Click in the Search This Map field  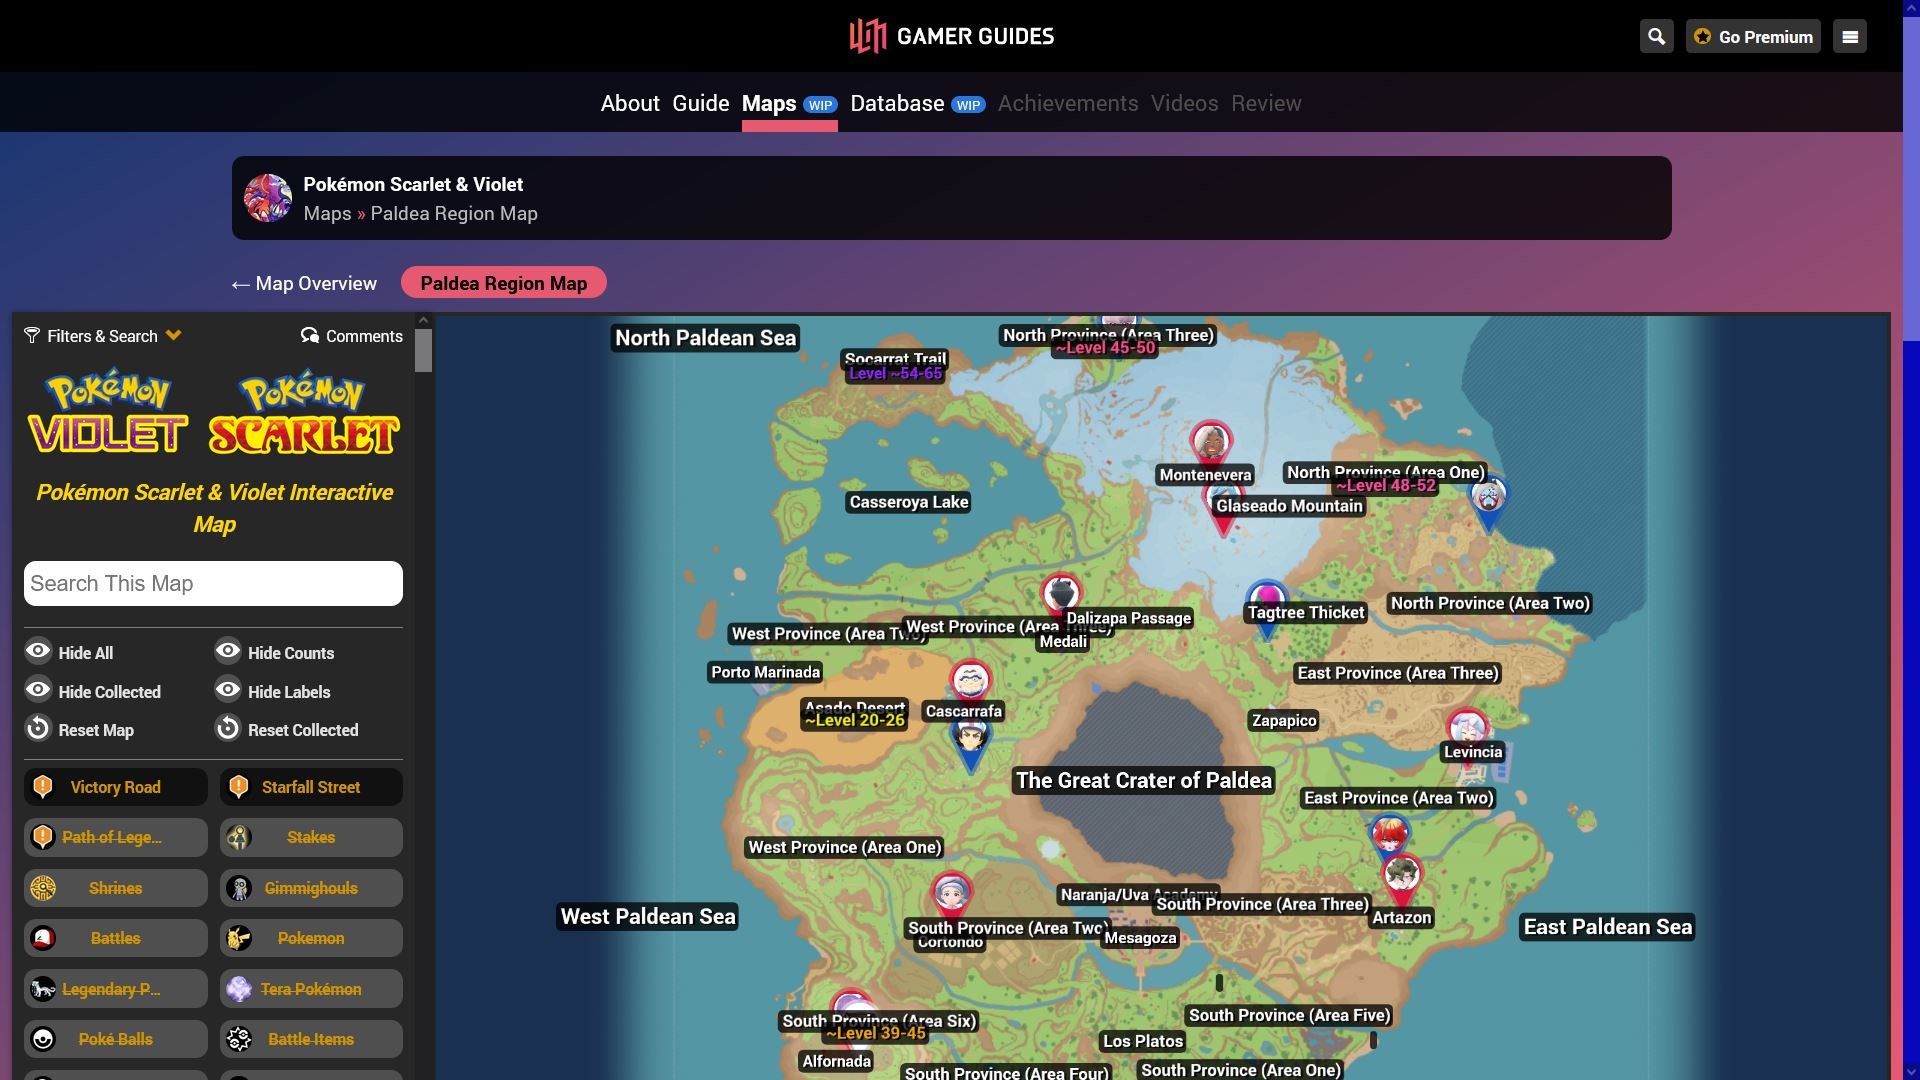(x=213, y=583)
